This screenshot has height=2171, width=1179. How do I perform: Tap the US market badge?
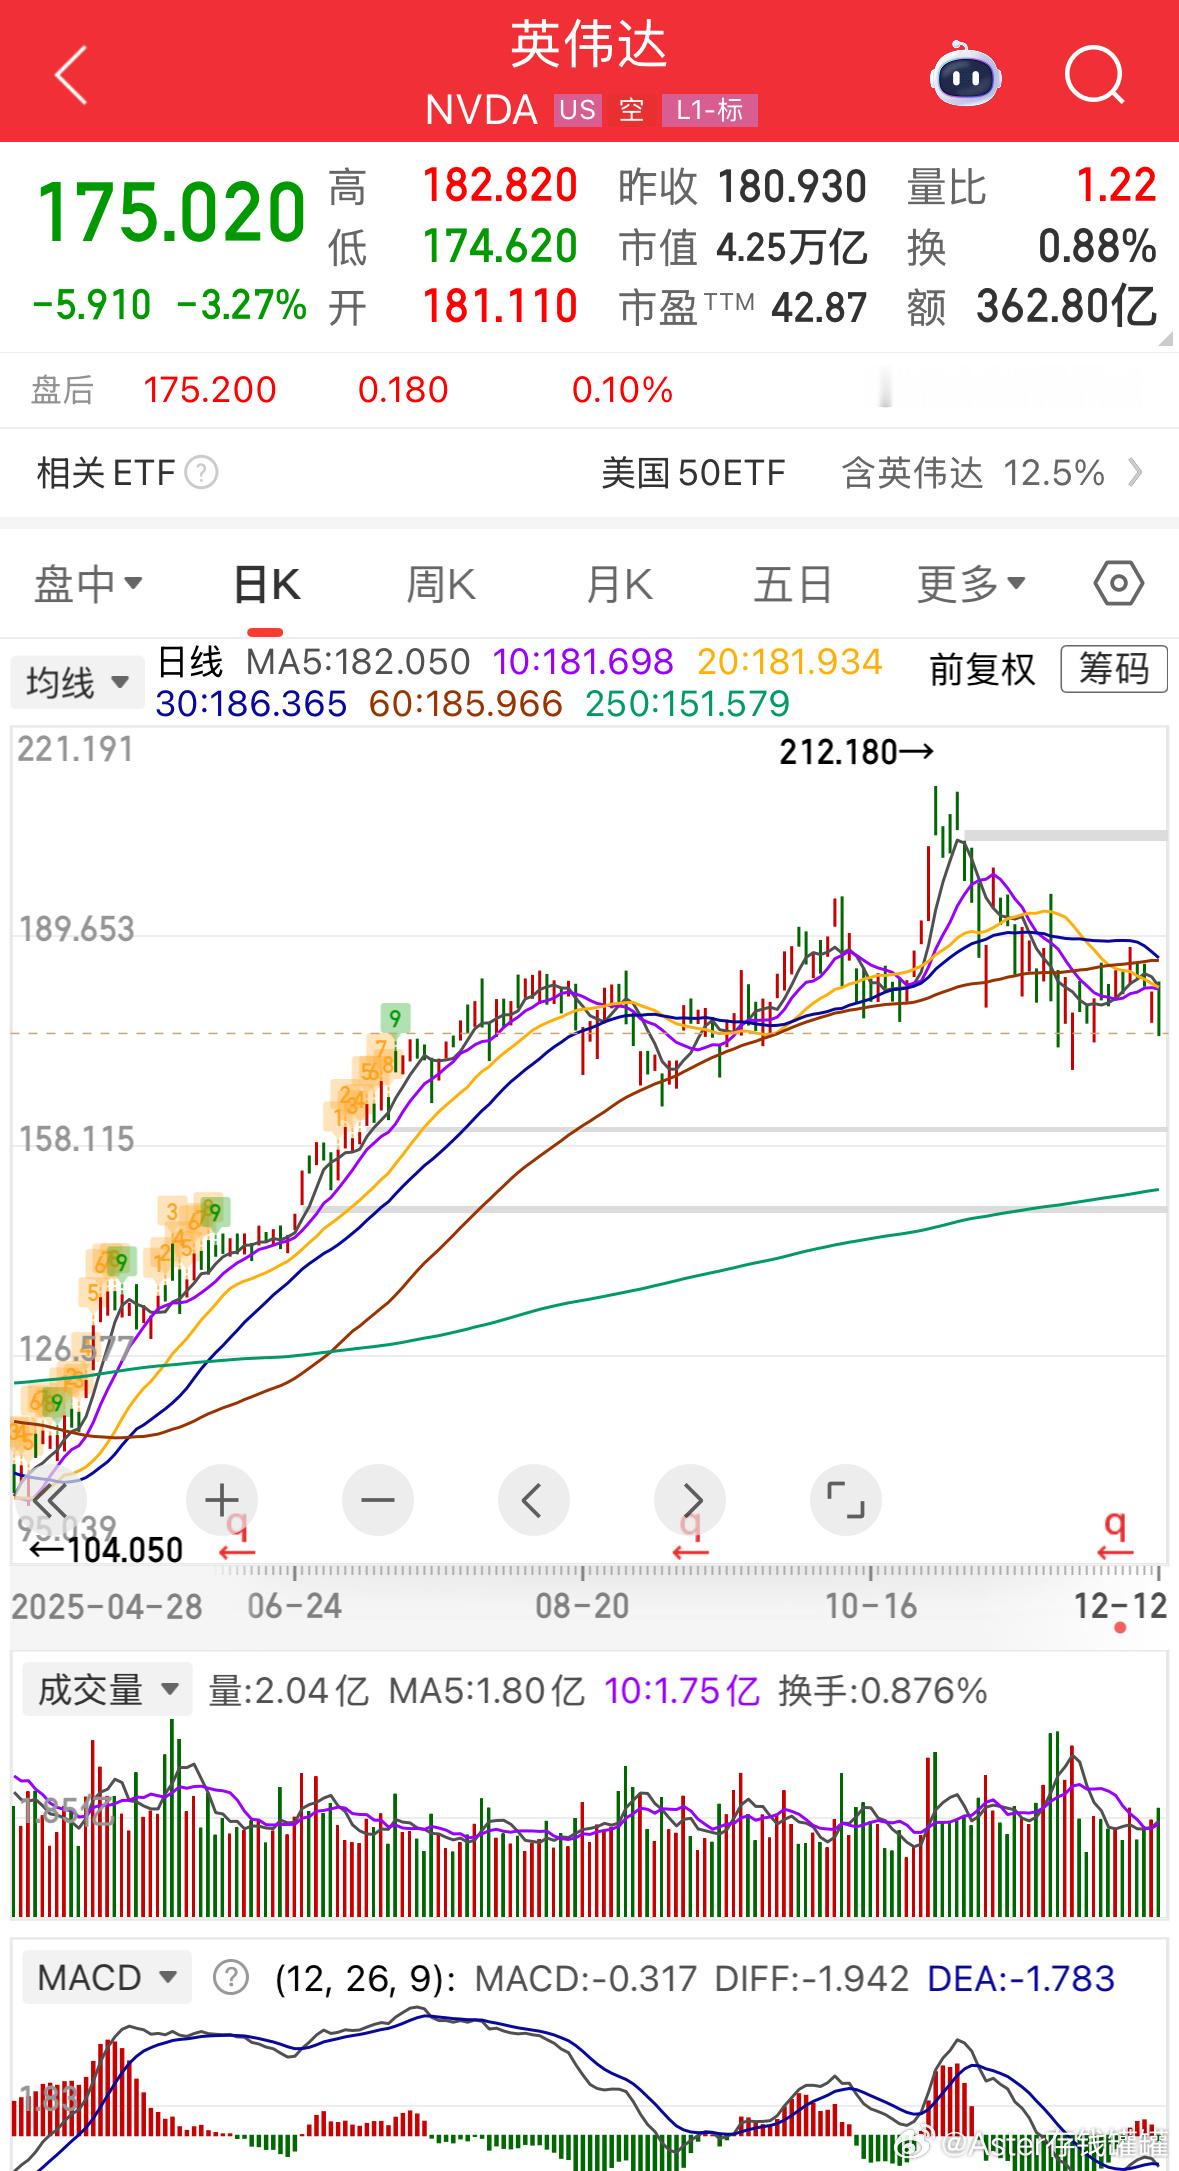coord(577,110)
